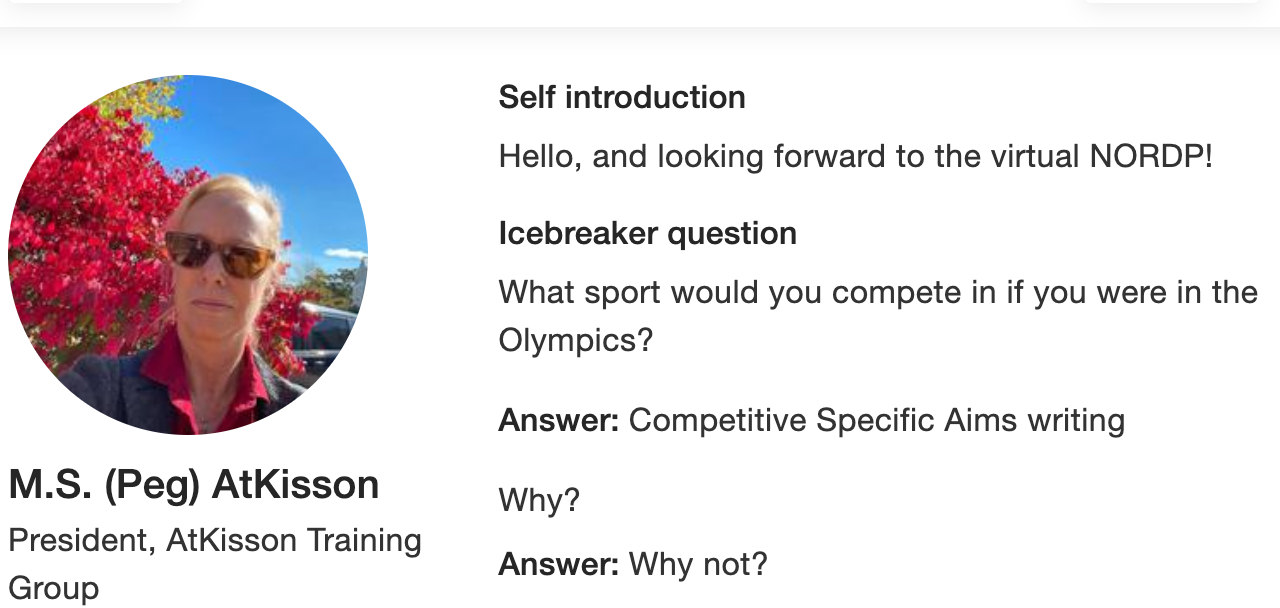This screenshot has height=608, width=1280.
Task: Click the name M.S. (Peg) AtKisson
Action: [194, 485]
